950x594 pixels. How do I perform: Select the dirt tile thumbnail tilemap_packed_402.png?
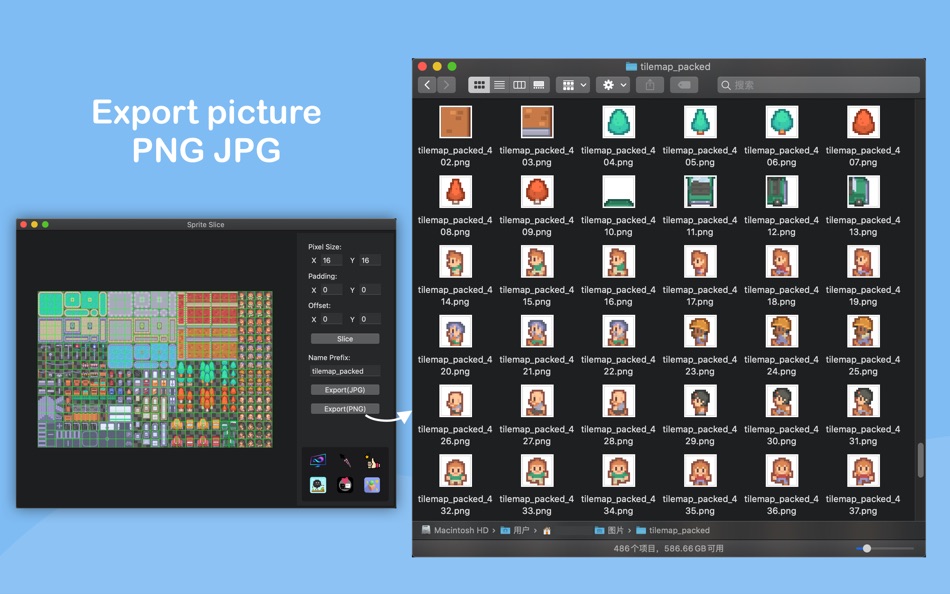(455, 121)
